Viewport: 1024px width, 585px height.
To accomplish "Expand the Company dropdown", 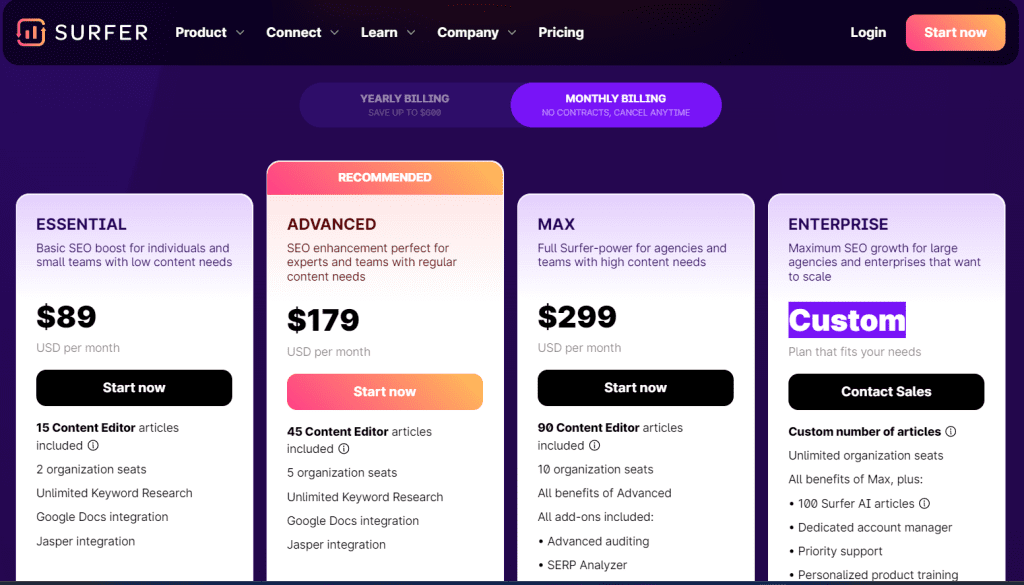I will pos(477,32).
